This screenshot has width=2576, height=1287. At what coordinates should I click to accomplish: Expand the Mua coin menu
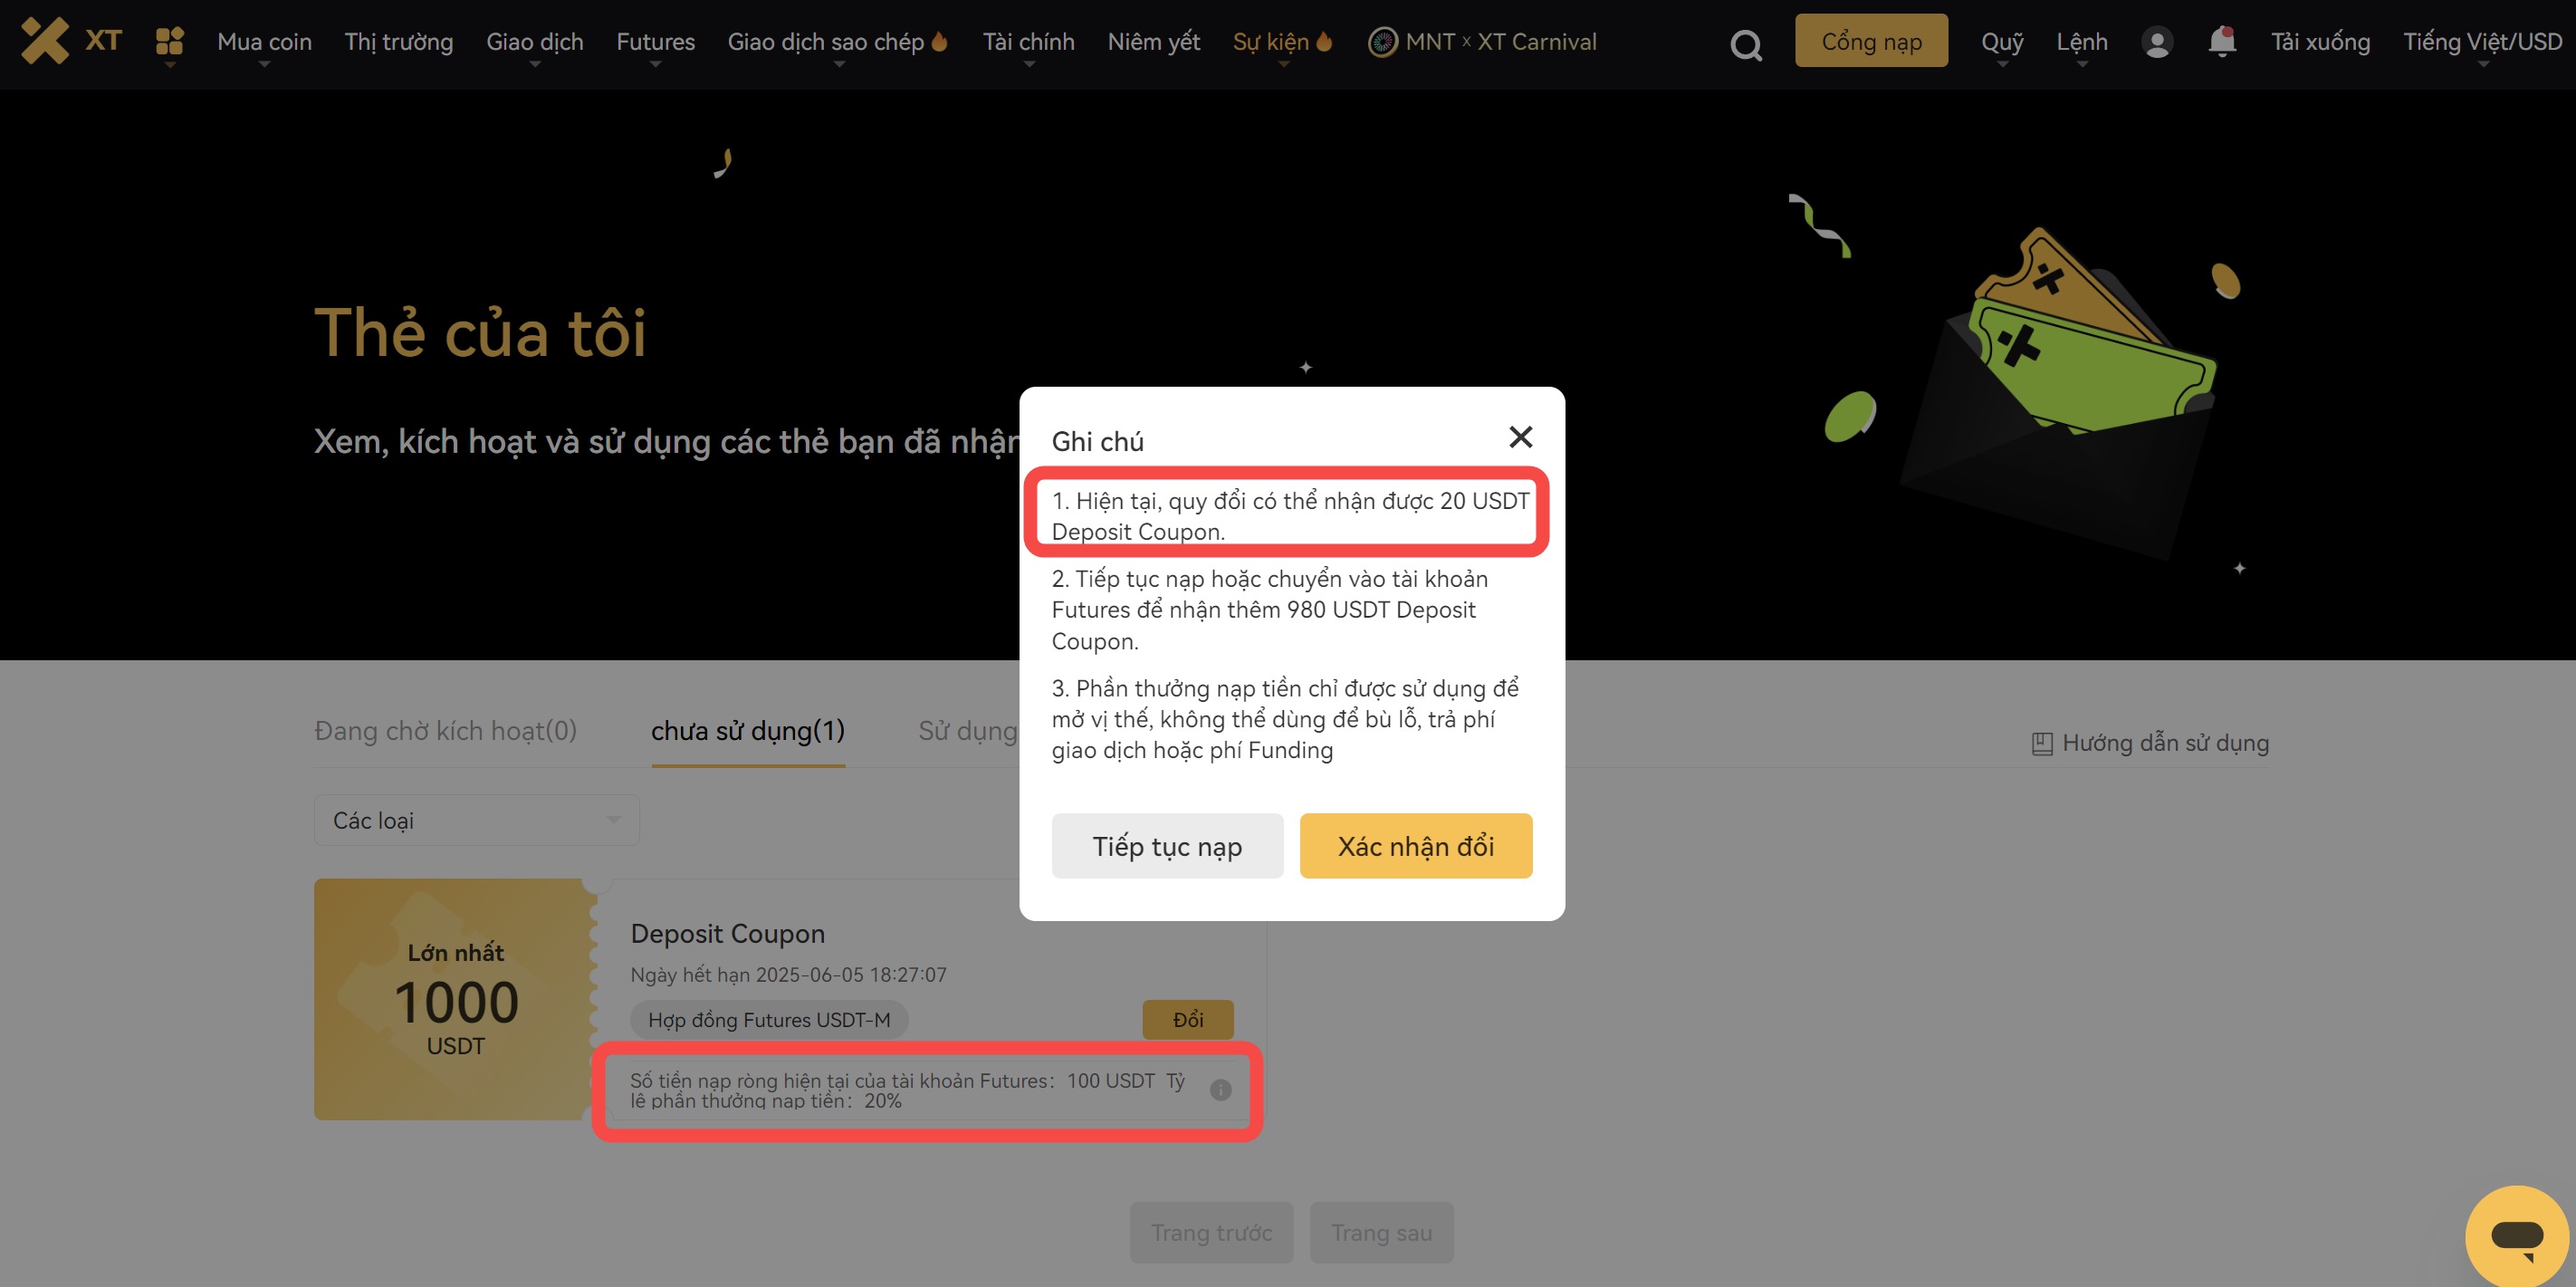[x=264, y=42]
